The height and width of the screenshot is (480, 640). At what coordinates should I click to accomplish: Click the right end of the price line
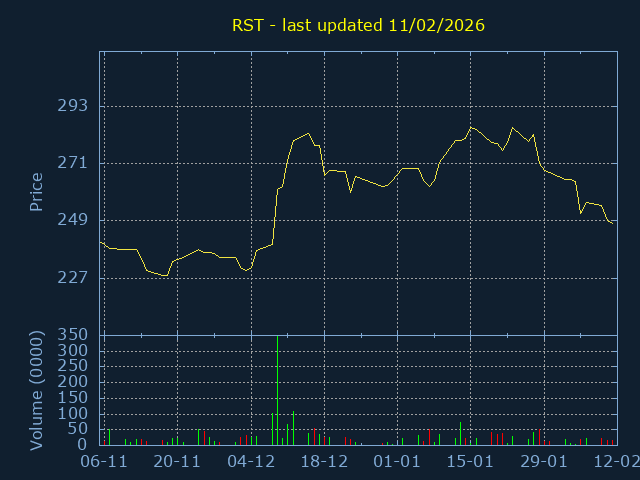(x=612, y=223)
